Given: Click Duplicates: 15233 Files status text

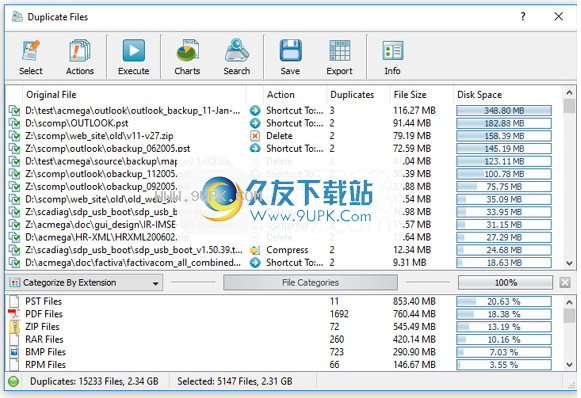Looking at the screenshot, I should 94,381.
